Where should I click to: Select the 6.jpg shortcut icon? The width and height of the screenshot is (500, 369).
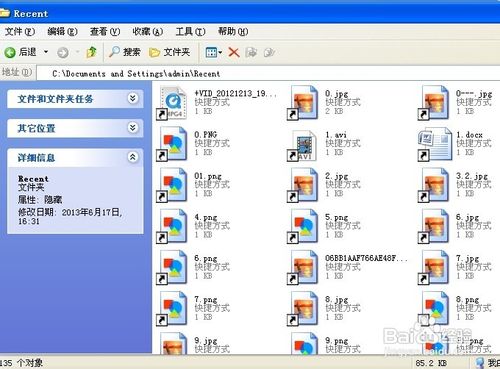coord(433,226)
